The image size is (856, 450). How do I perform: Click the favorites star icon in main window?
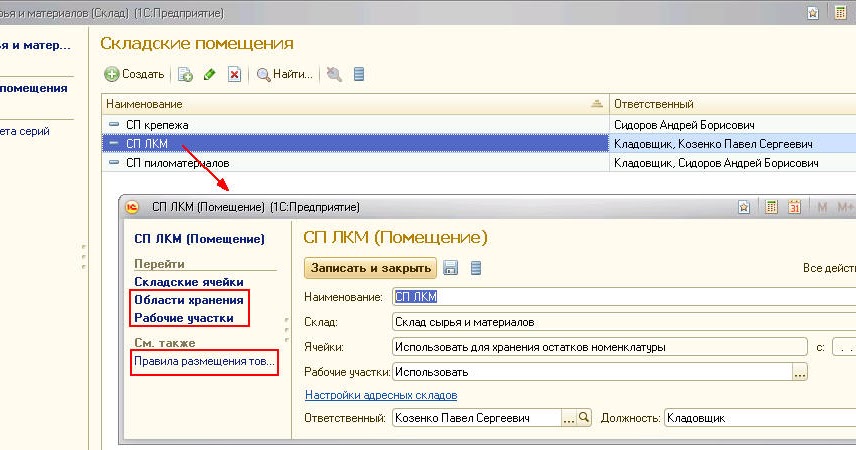[813, 13]
